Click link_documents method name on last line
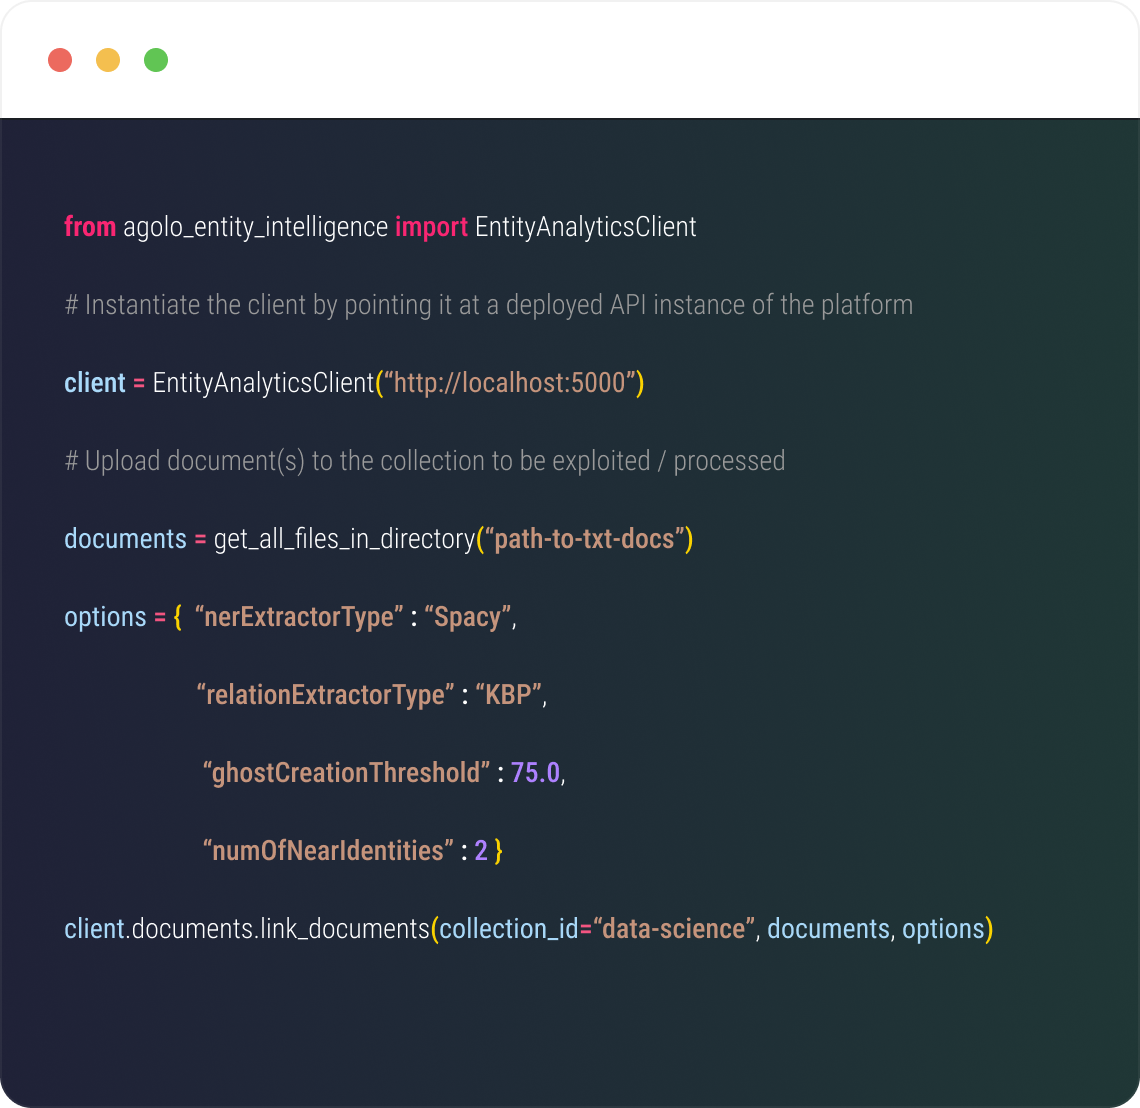 (345, 929)
